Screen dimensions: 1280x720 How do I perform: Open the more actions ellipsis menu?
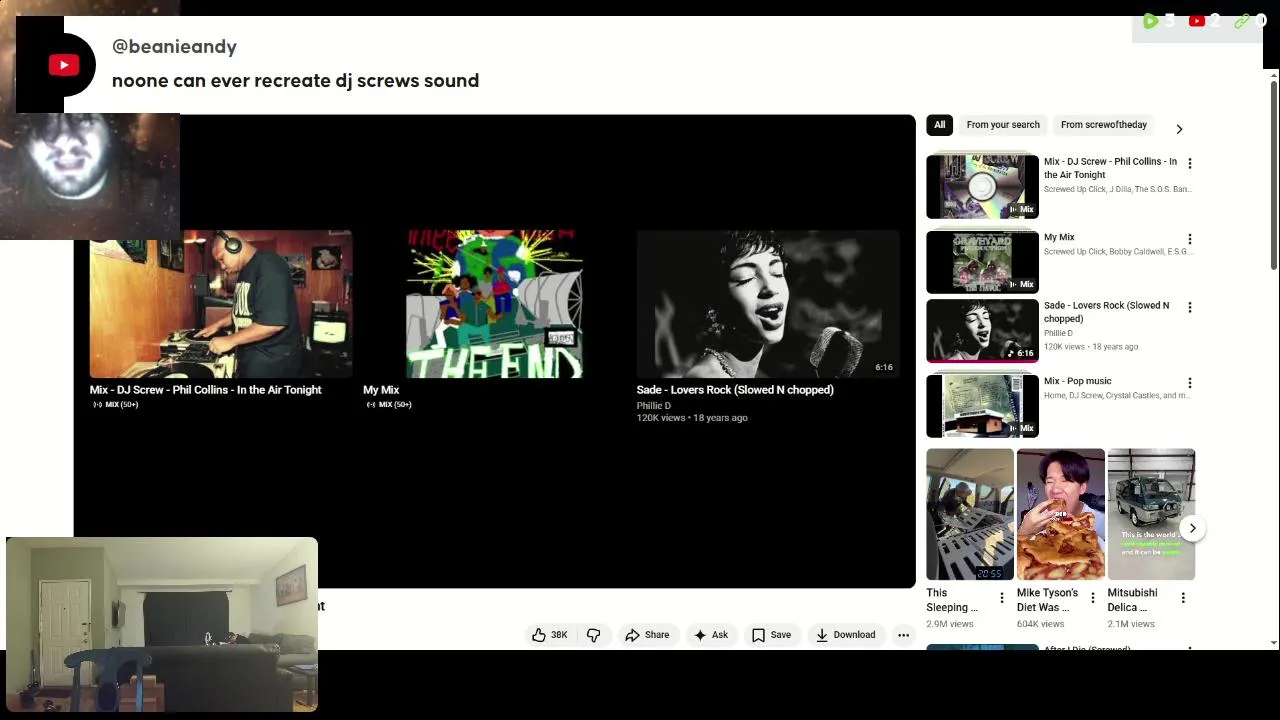(903, 635)
